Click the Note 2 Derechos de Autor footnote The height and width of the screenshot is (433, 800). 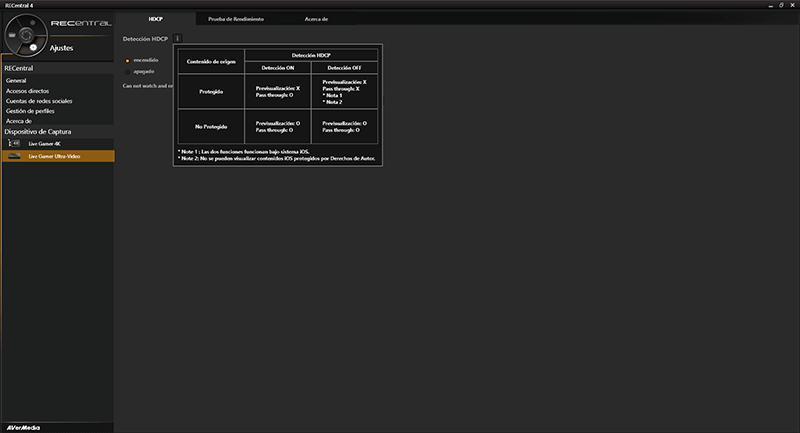click(x=277, y=159)
